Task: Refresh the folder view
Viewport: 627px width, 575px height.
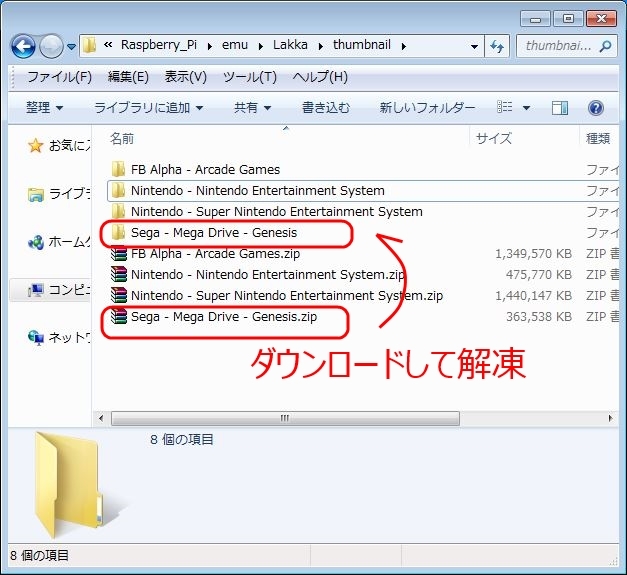Action: coord(497,46)
